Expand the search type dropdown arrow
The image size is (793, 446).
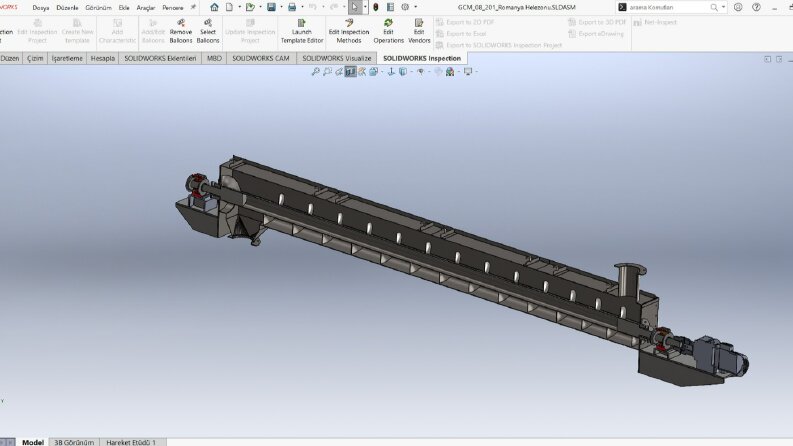click(723, 7)
